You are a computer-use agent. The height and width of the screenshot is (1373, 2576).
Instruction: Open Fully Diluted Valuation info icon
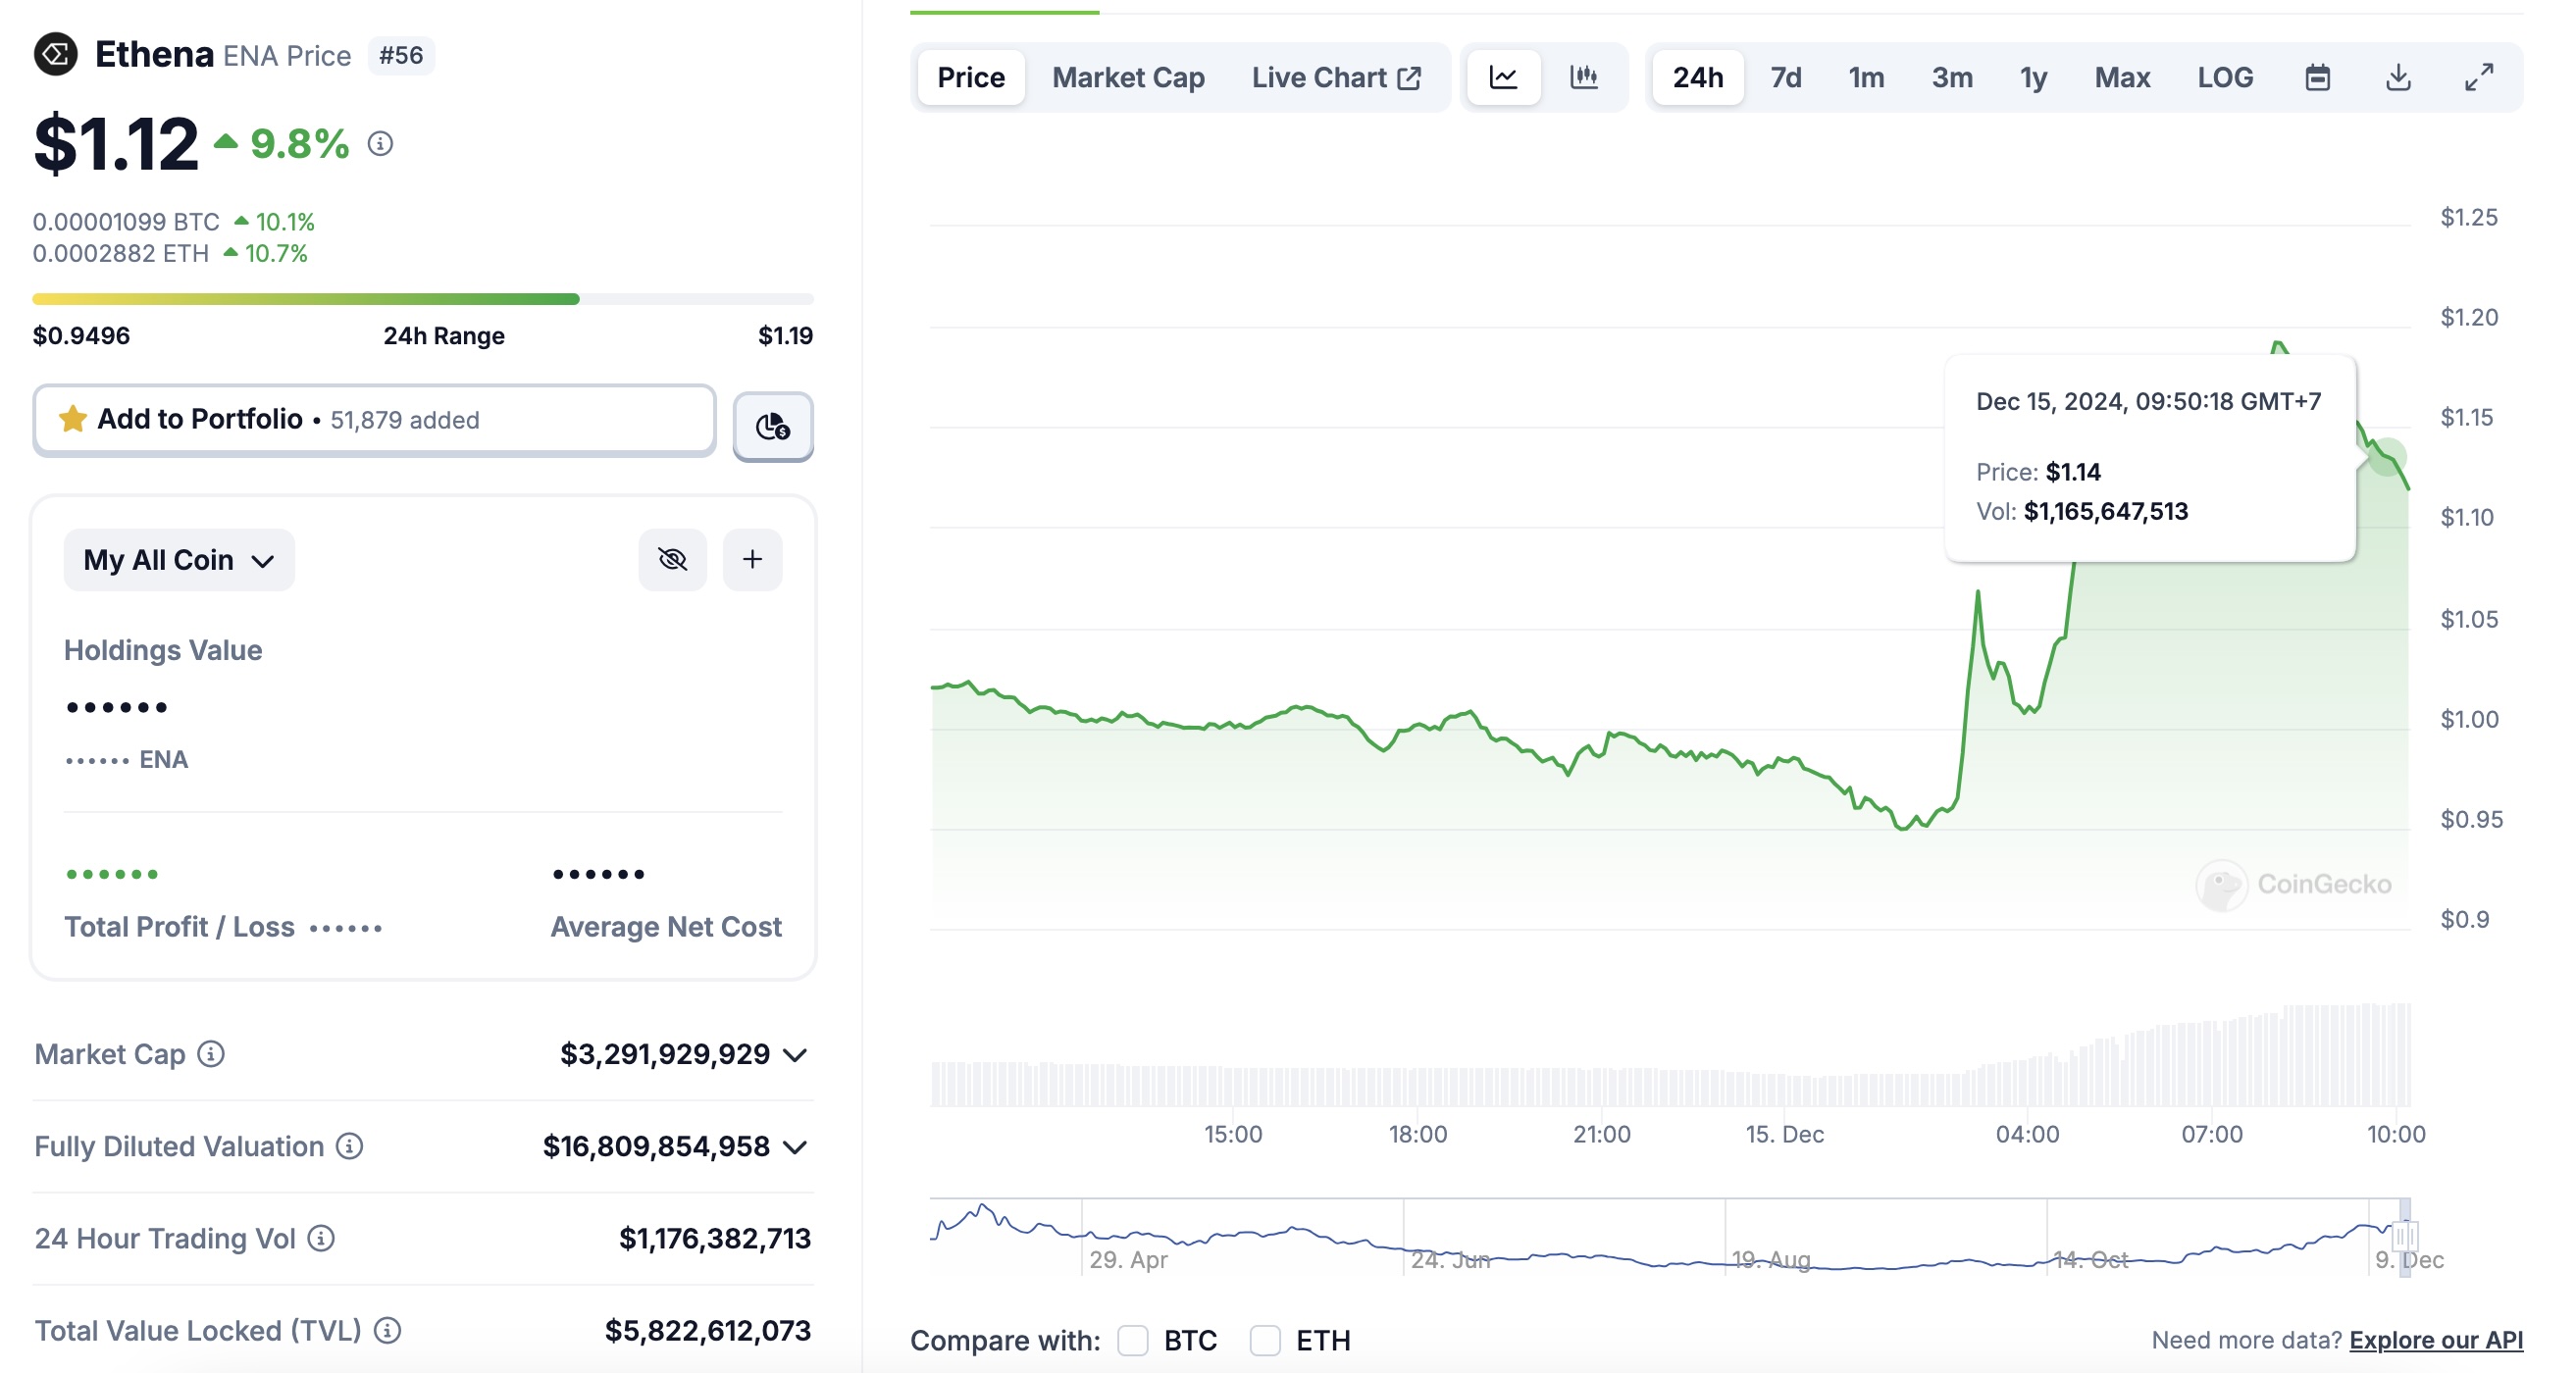[349, 1146]
